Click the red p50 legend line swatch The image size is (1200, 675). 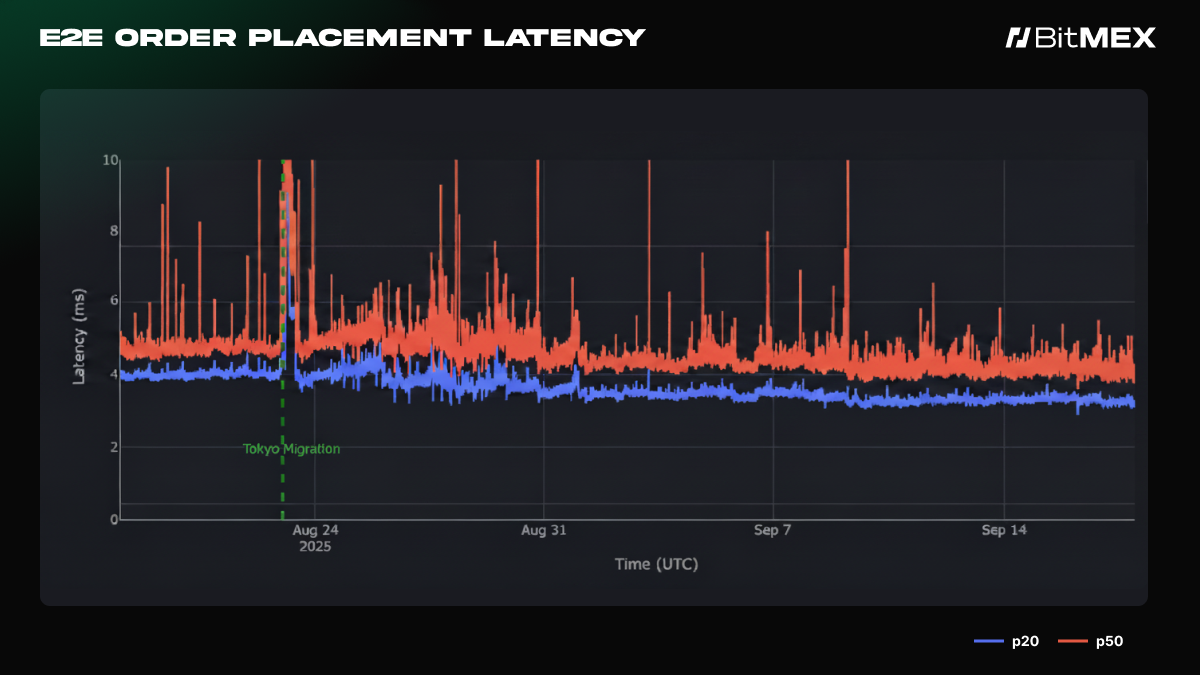1073,641
